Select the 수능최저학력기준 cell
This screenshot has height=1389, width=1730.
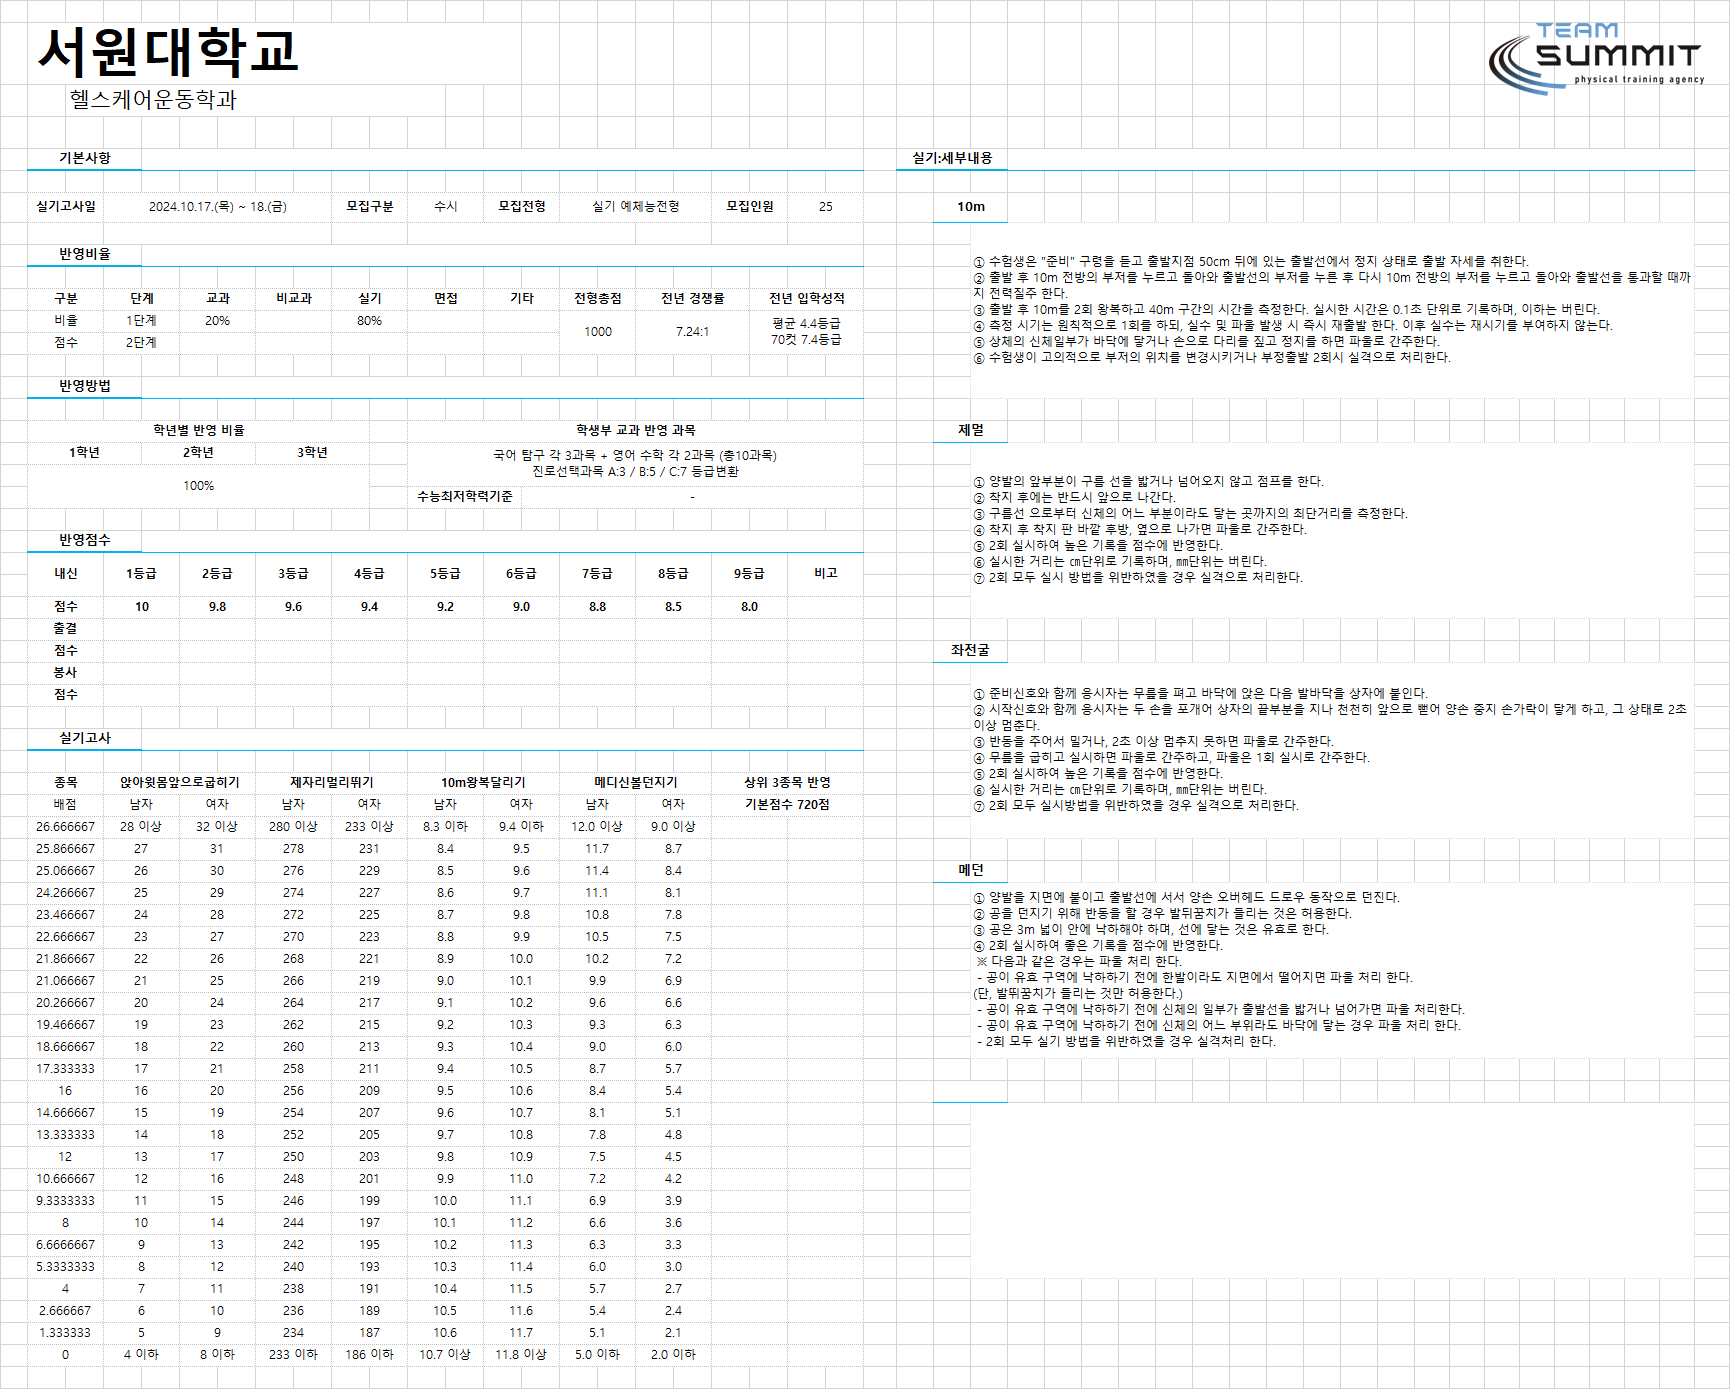click(465, 497)
